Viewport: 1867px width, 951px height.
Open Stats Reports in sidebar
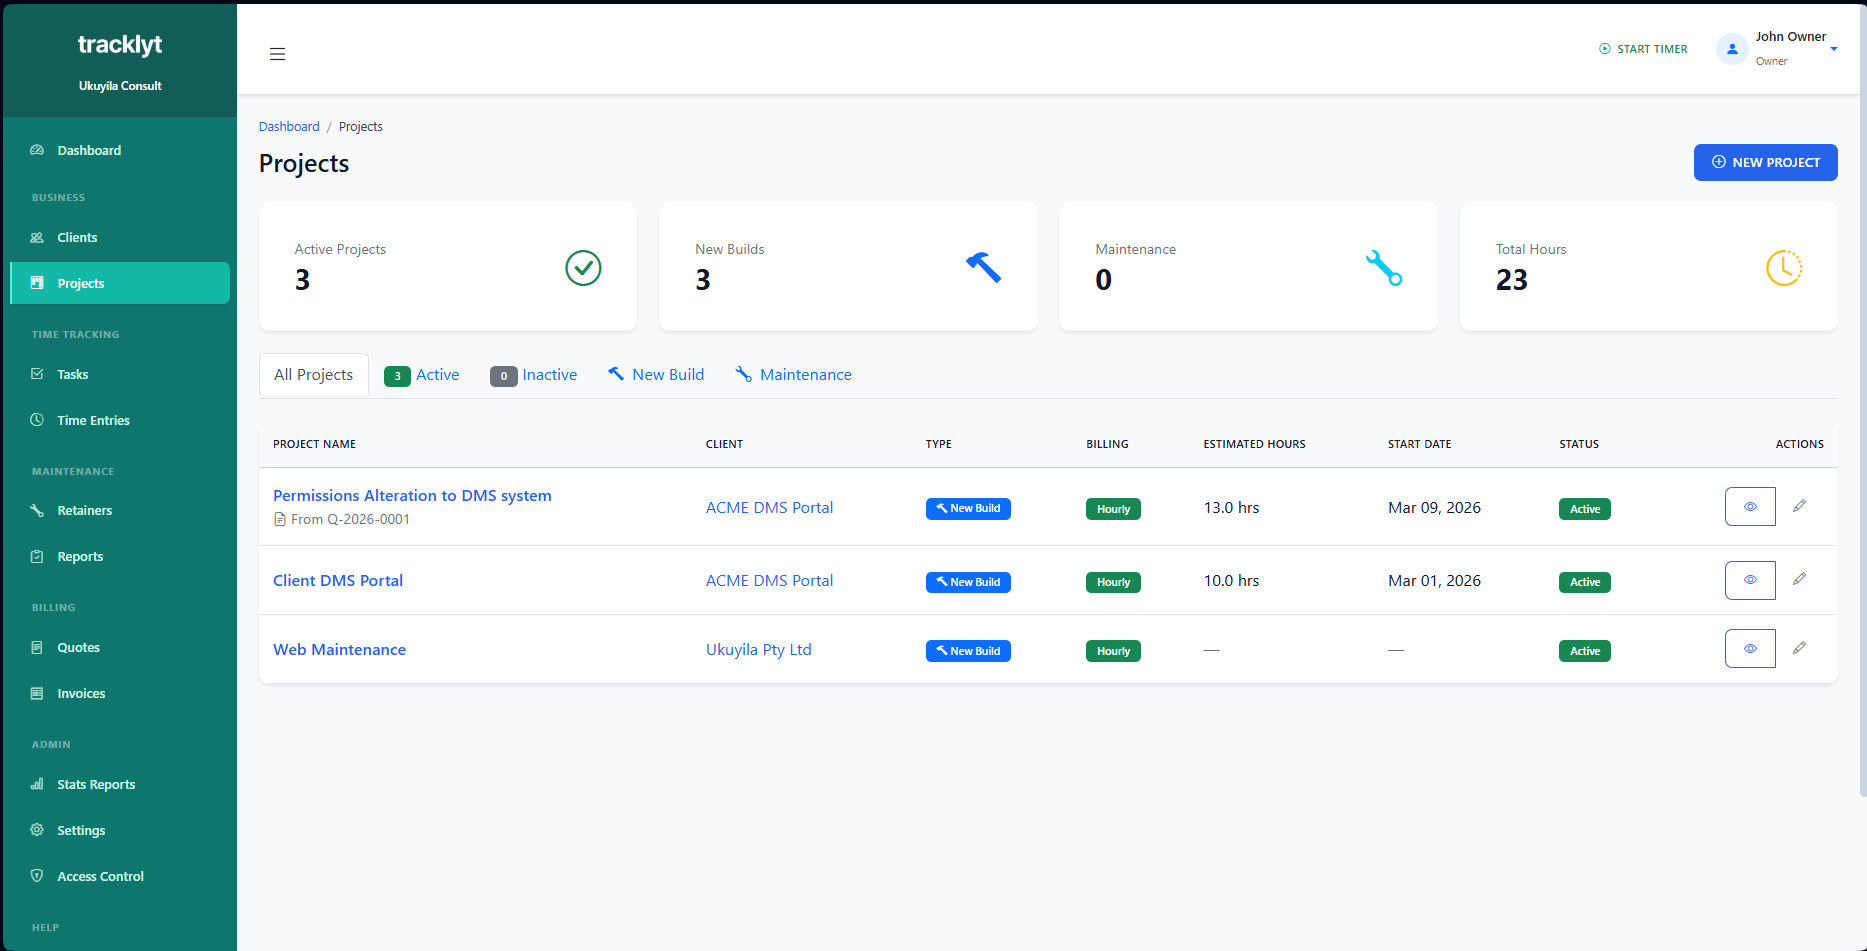pos(95,784)
